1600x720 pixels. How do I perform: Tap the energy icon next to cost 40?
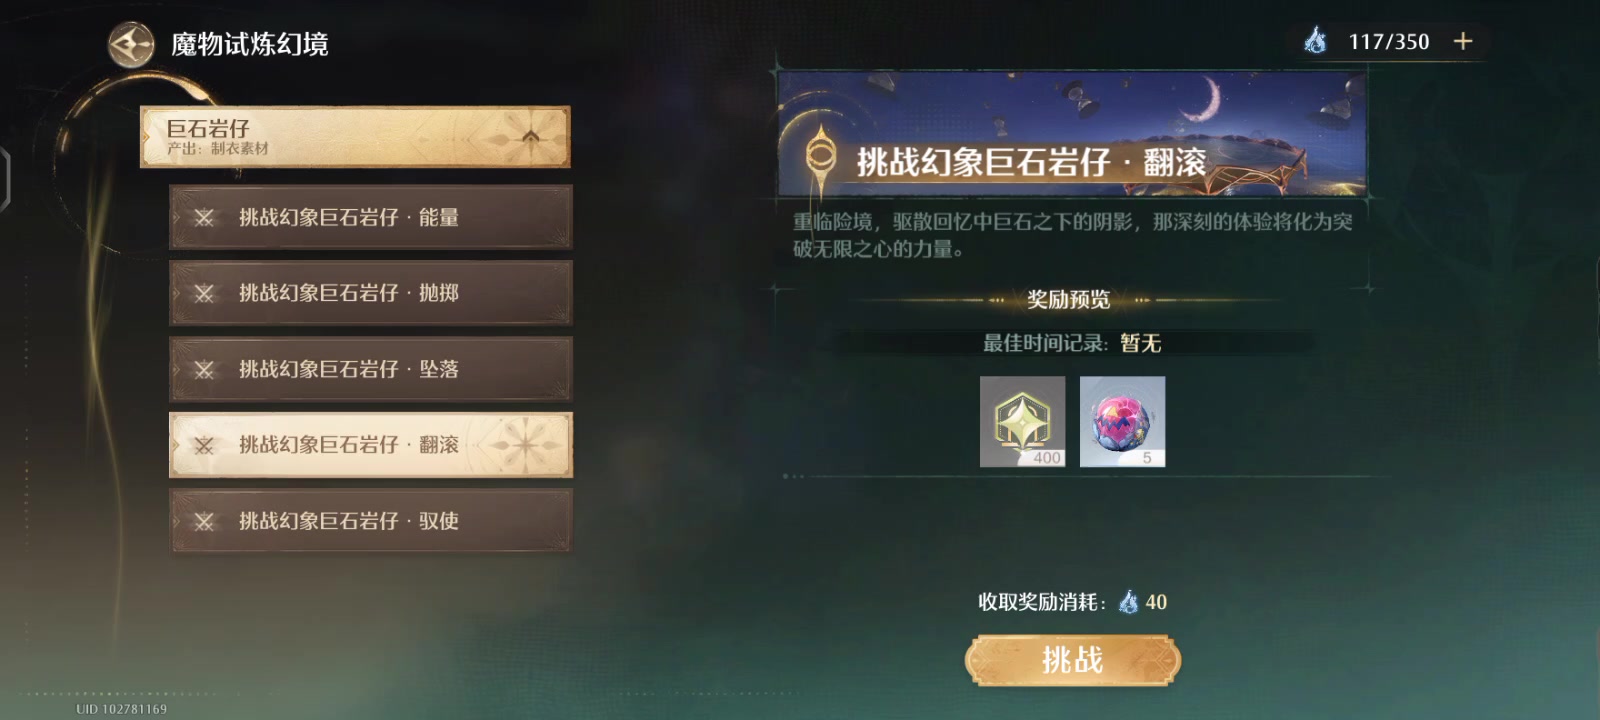[1128, 602]
